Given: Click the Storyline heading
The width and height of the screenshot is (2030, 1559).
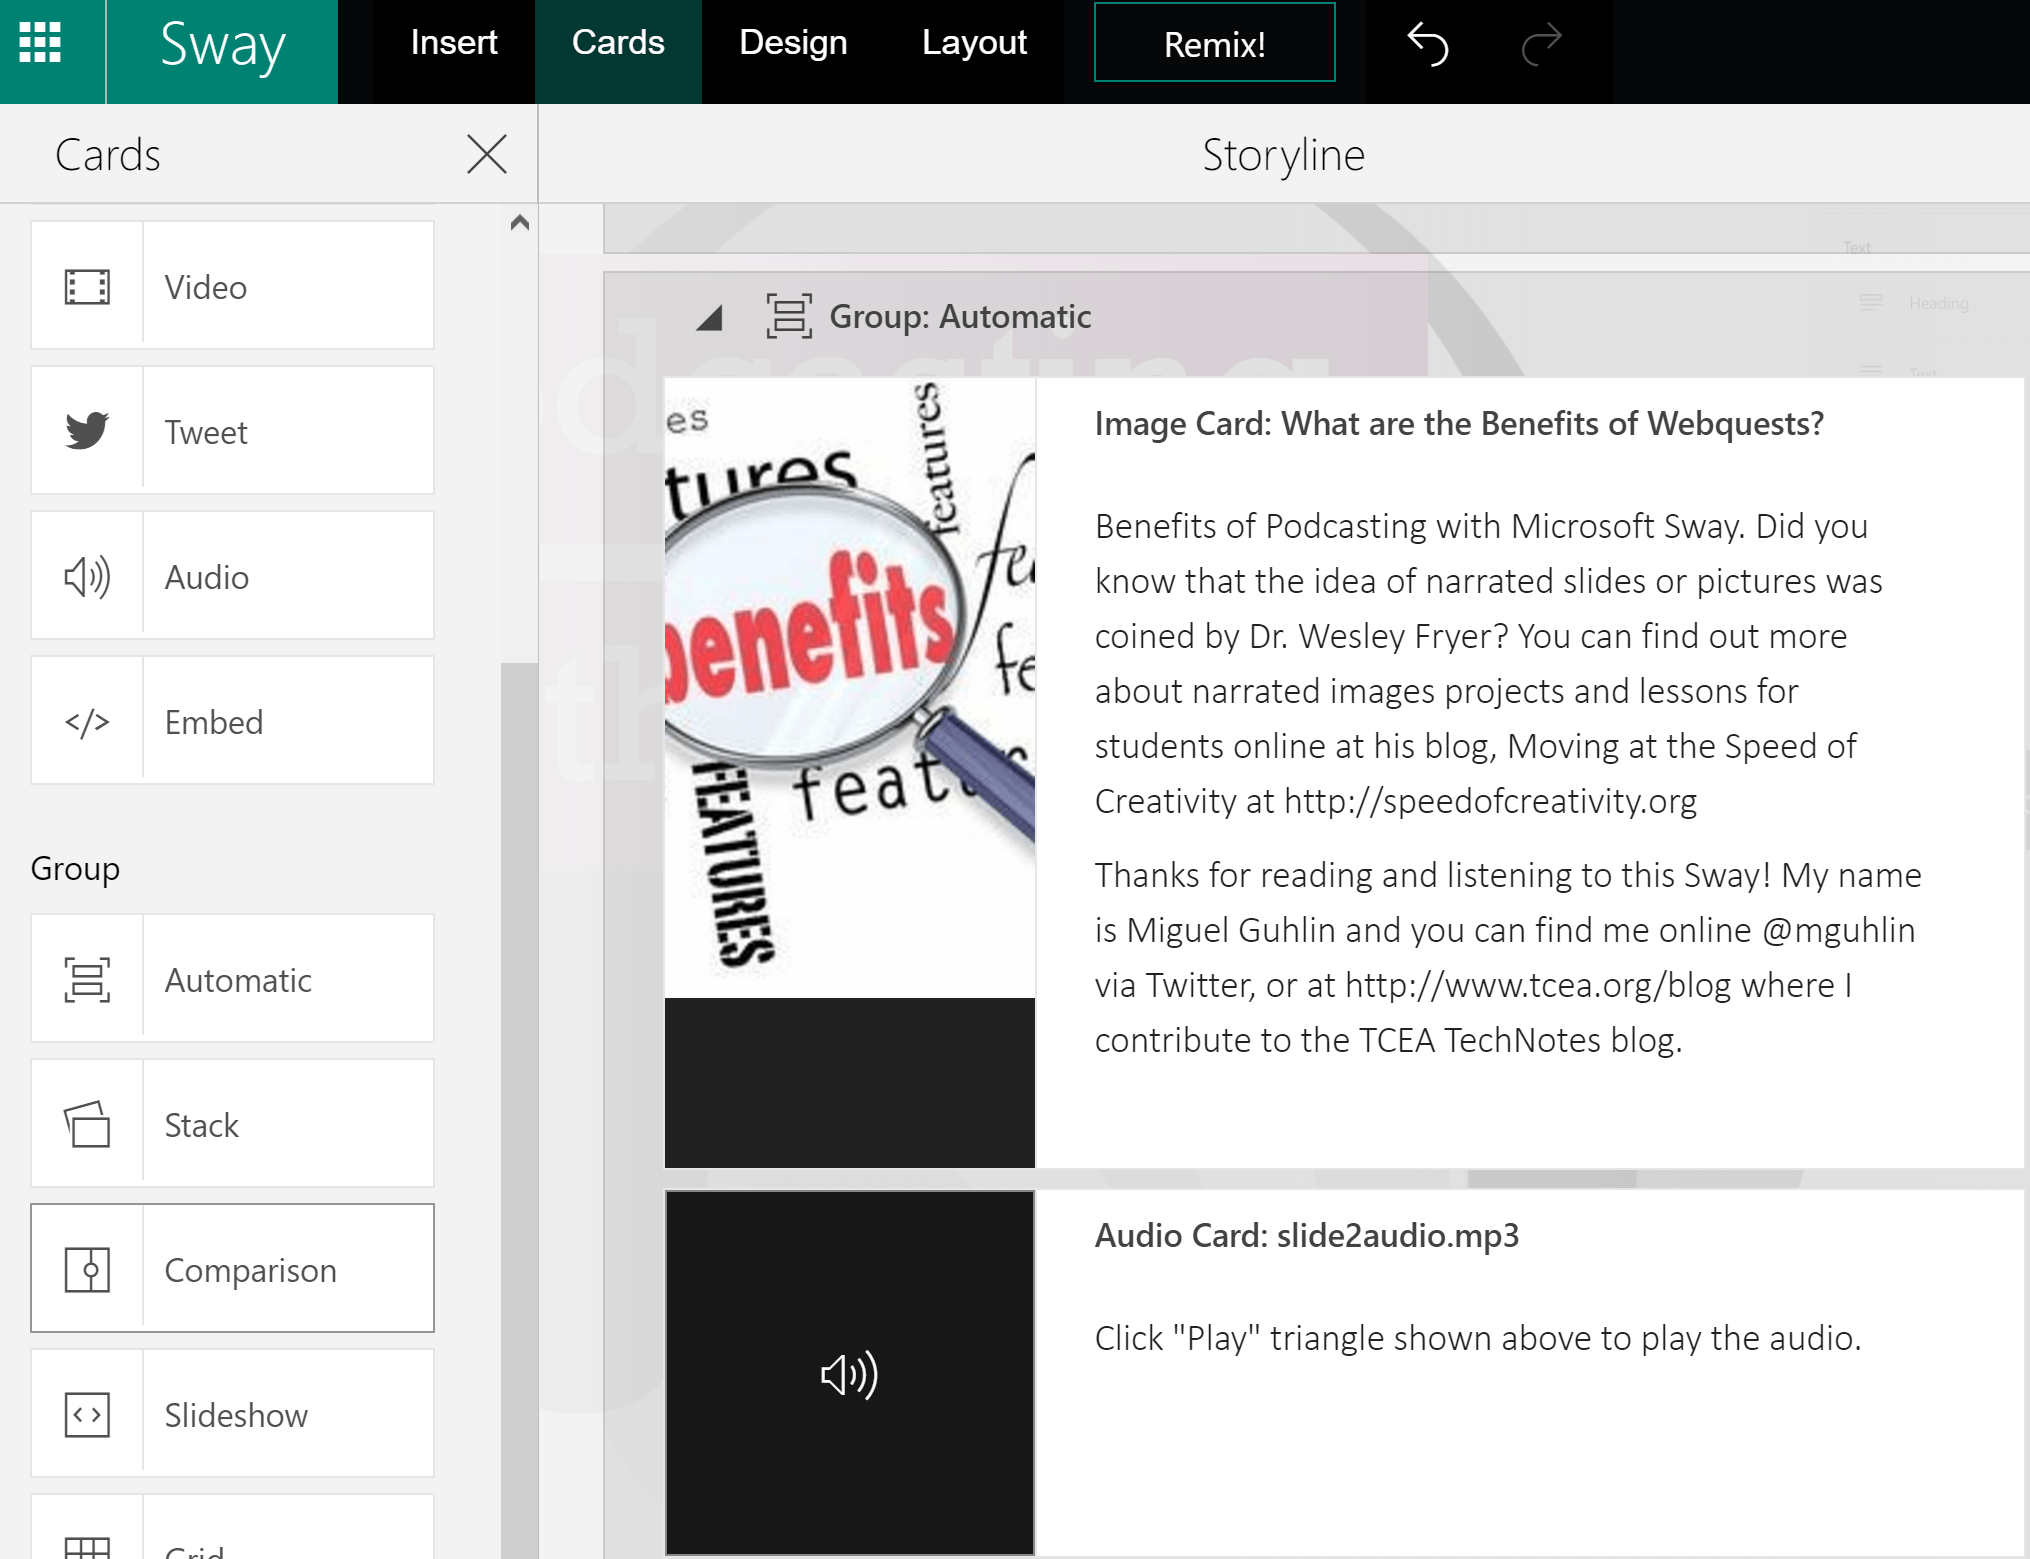Looking at the screenshot, I should [x=1283, y=155].
